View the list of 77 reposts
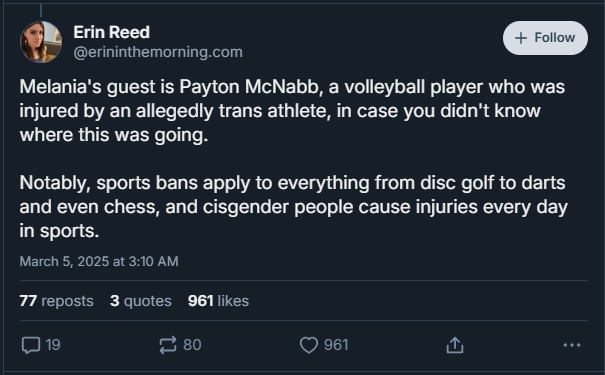This screenshot has width=605, height=375. pyautogui.click(x=56, y=301)
